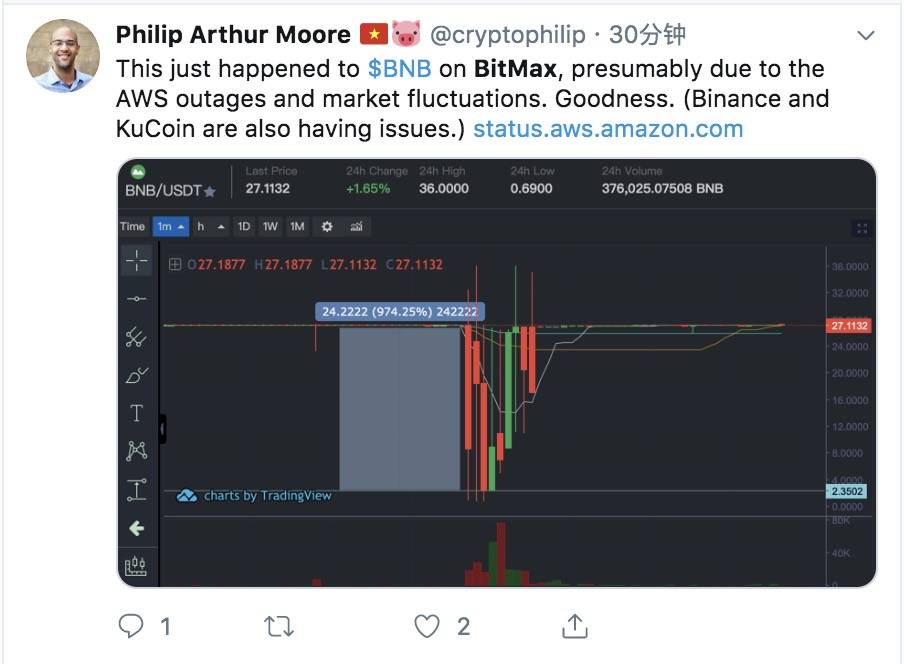Open the indicators chart icon
Image resolution: width=904 pixels, height=664 pixels.
pyautogui.click(x=356, y=227)
